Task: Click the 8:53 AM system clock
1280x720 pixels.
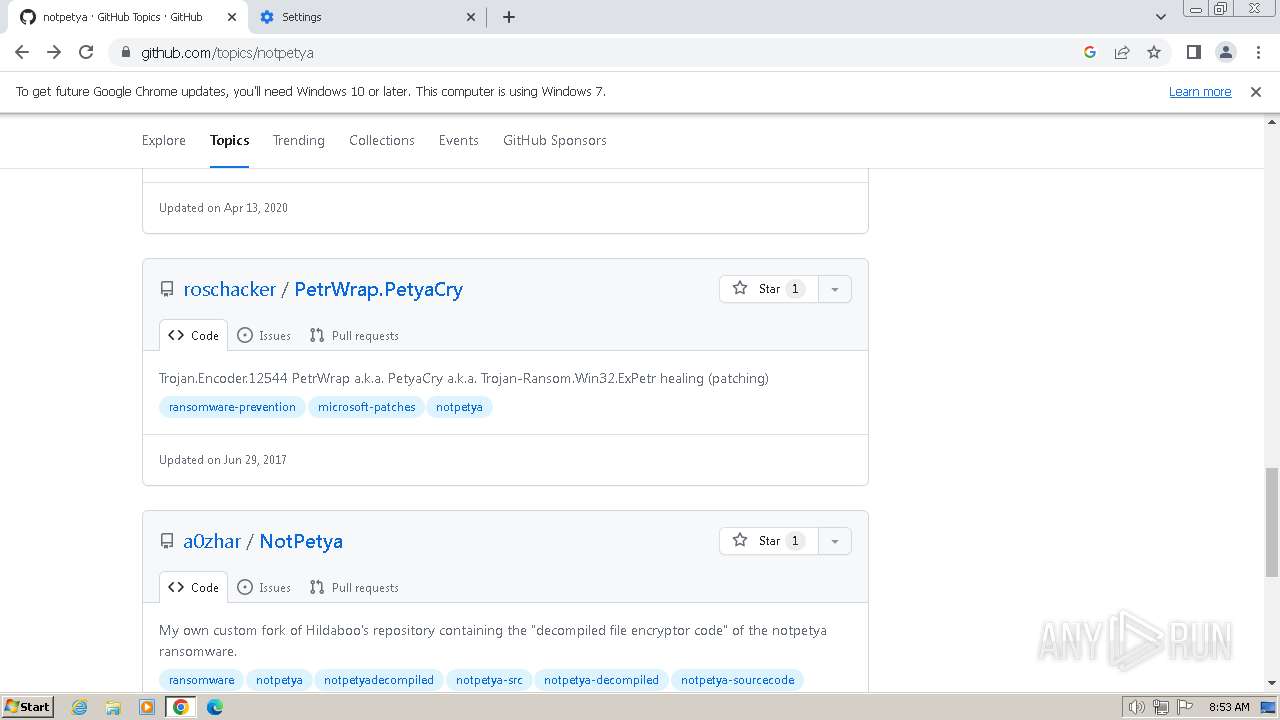Action: point(1229,707)
